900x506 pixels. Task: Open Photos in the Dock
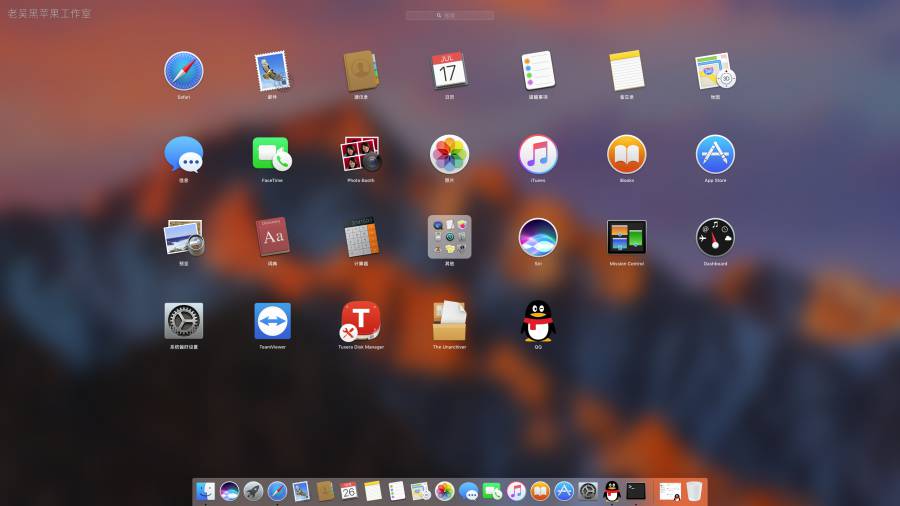click(x=444, y=491)
